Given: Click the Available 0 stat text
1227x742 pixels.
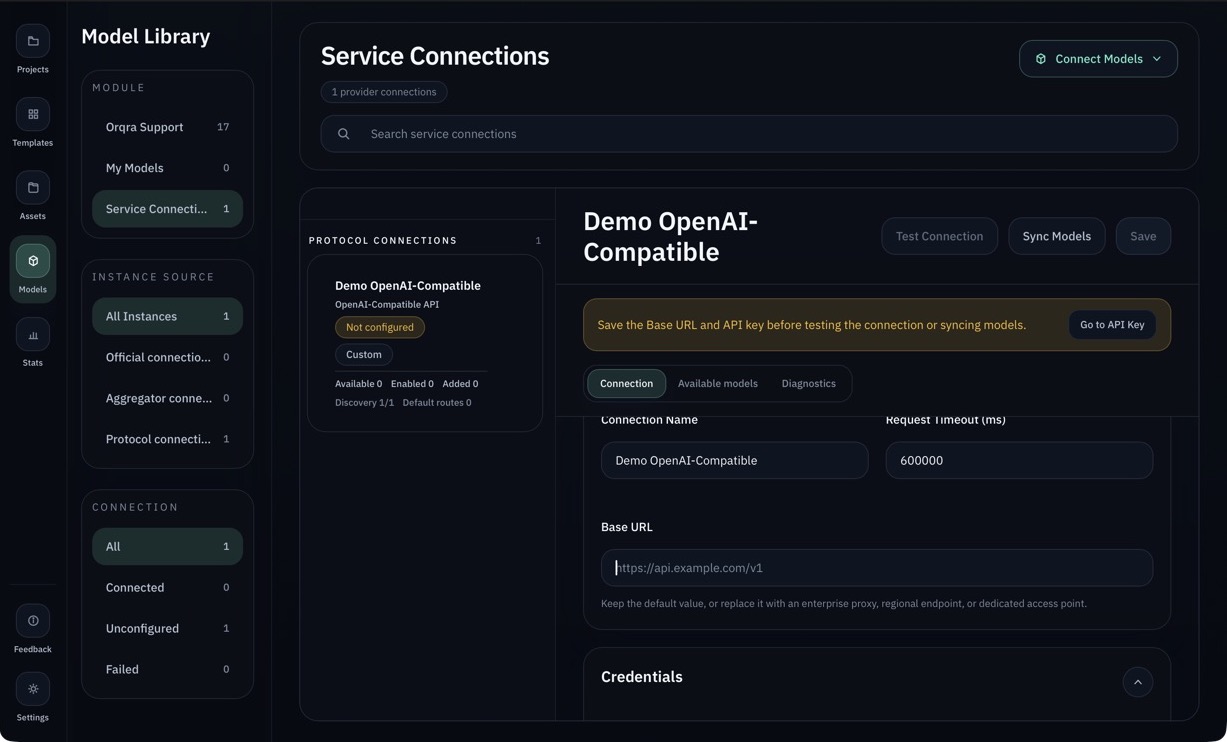Looking at the screenshot, I should coord(358,384).
